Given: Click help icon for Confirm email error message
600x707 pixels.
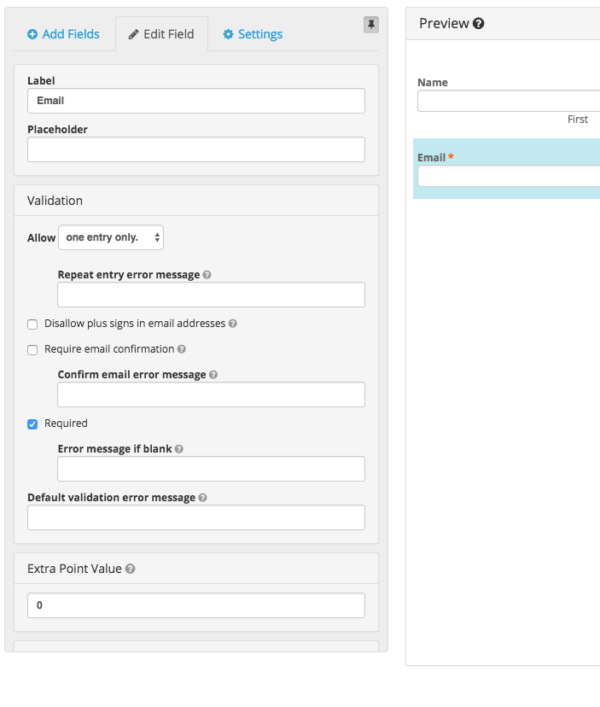Looking at the screenshot, I should pos(214,375).
